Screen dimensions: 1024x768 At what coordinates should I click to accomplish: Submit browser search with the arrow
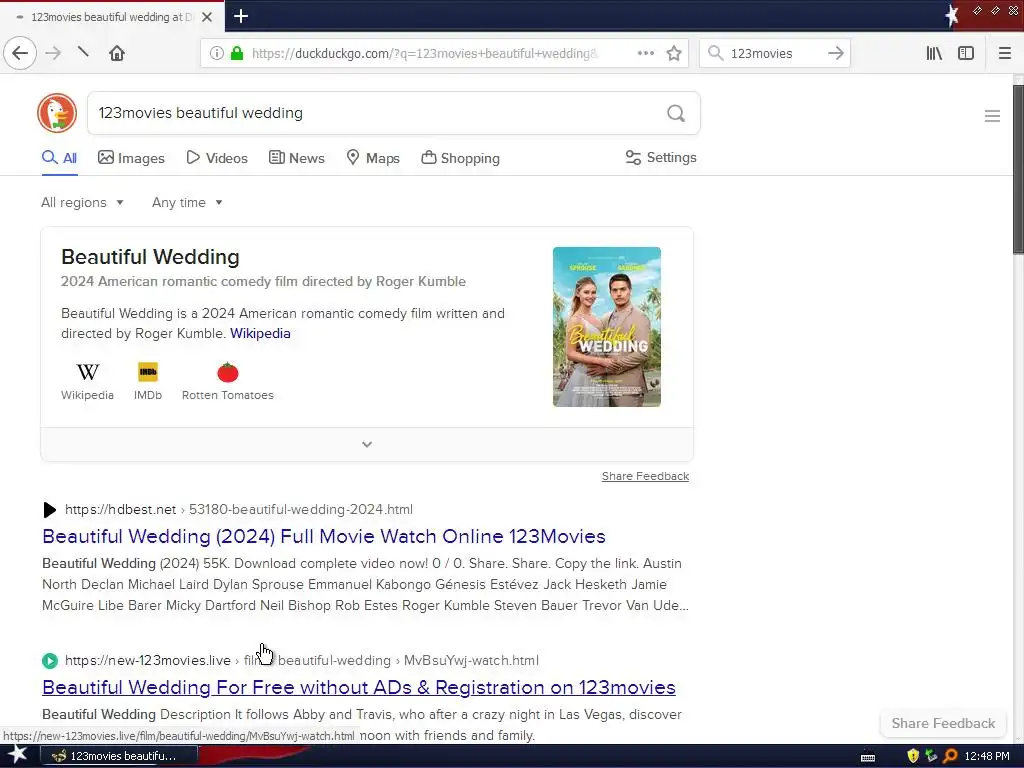[x=836, y=53]
